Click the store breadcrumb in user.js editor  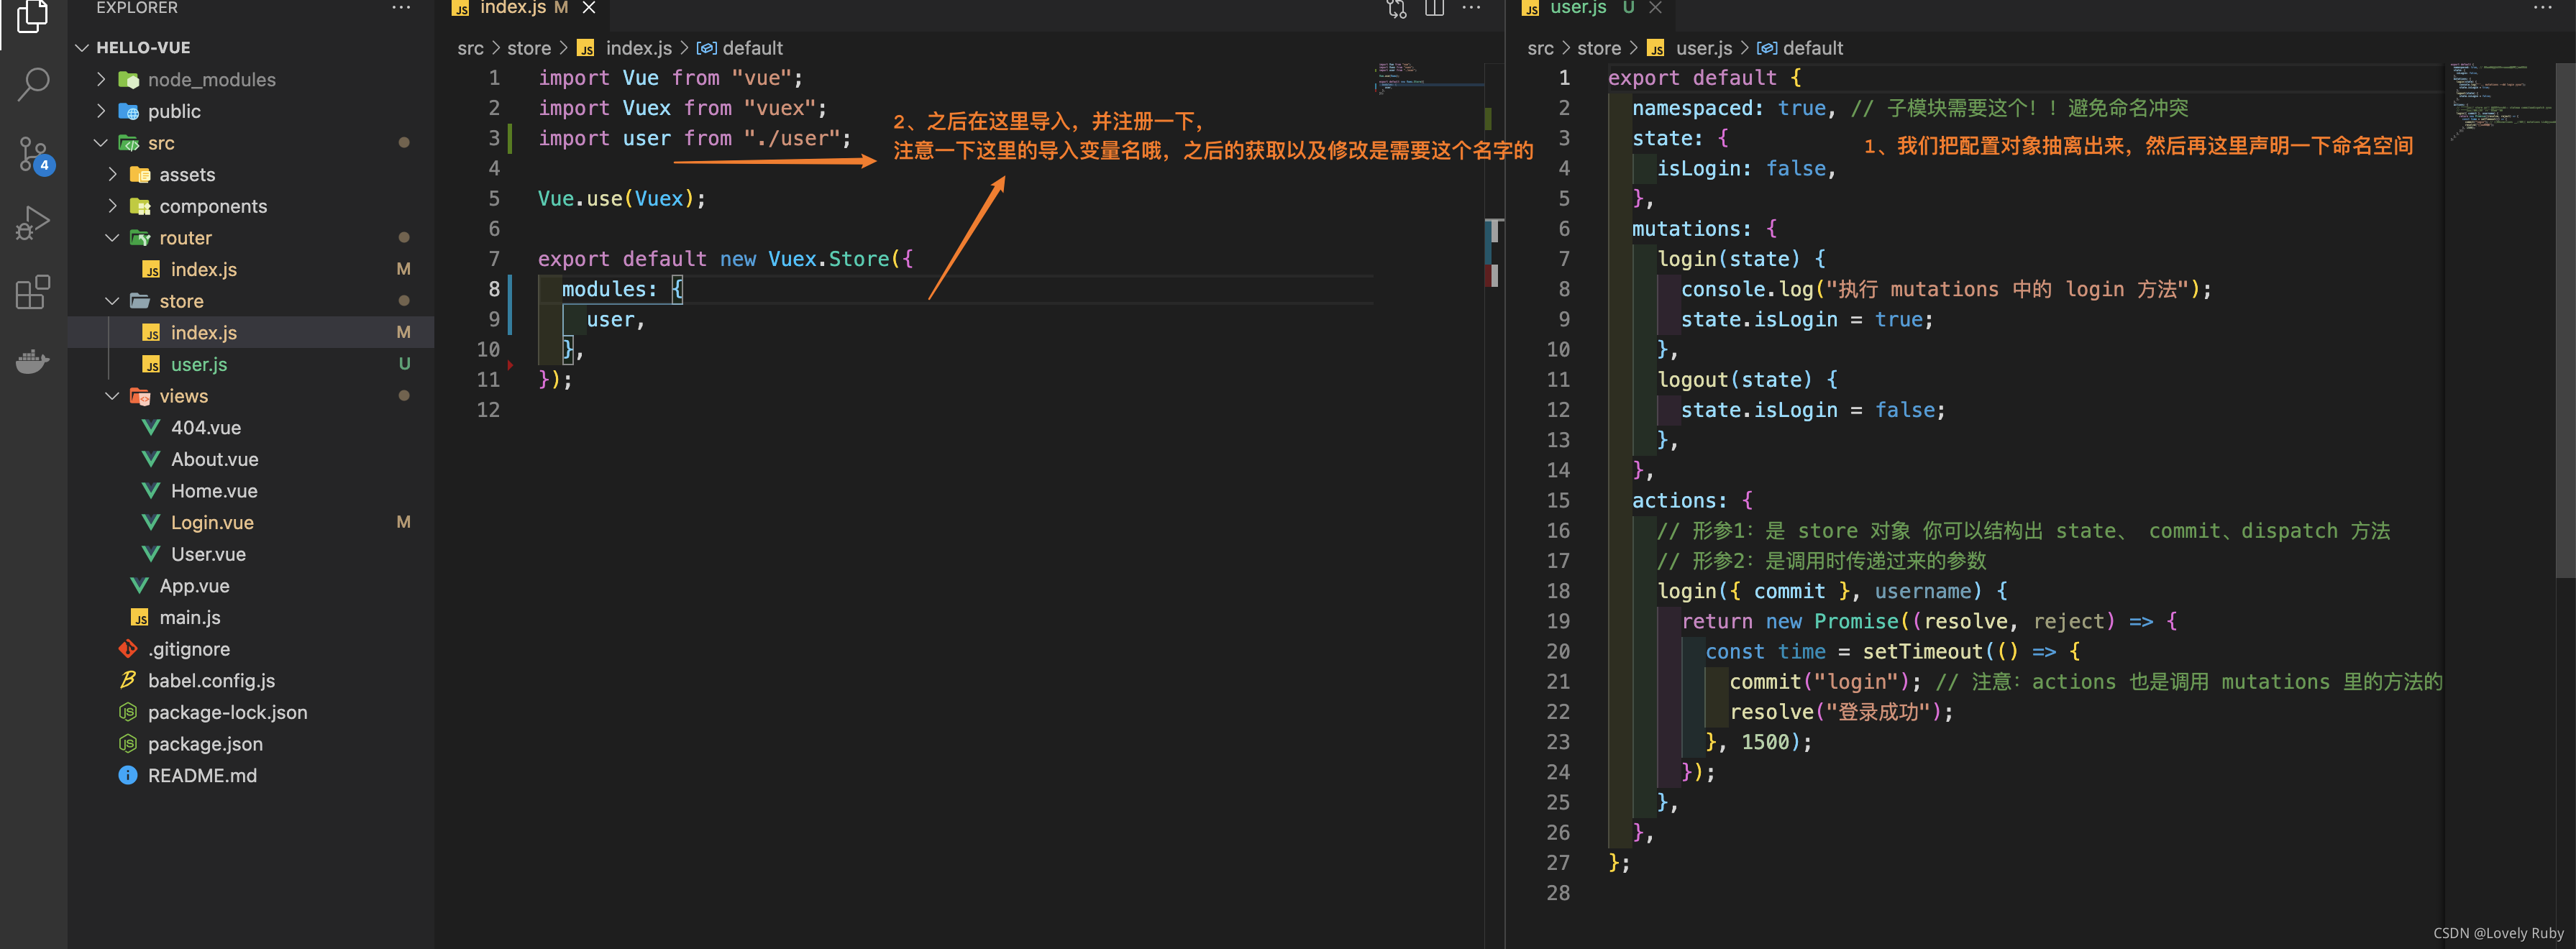pos(1598,48)
